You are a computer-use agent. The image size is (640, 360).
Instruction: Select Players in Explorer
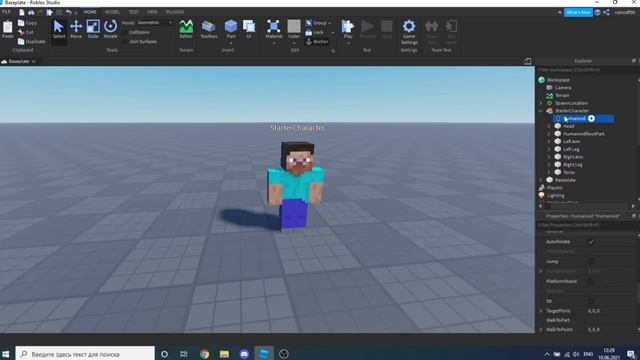coord(555,188)
